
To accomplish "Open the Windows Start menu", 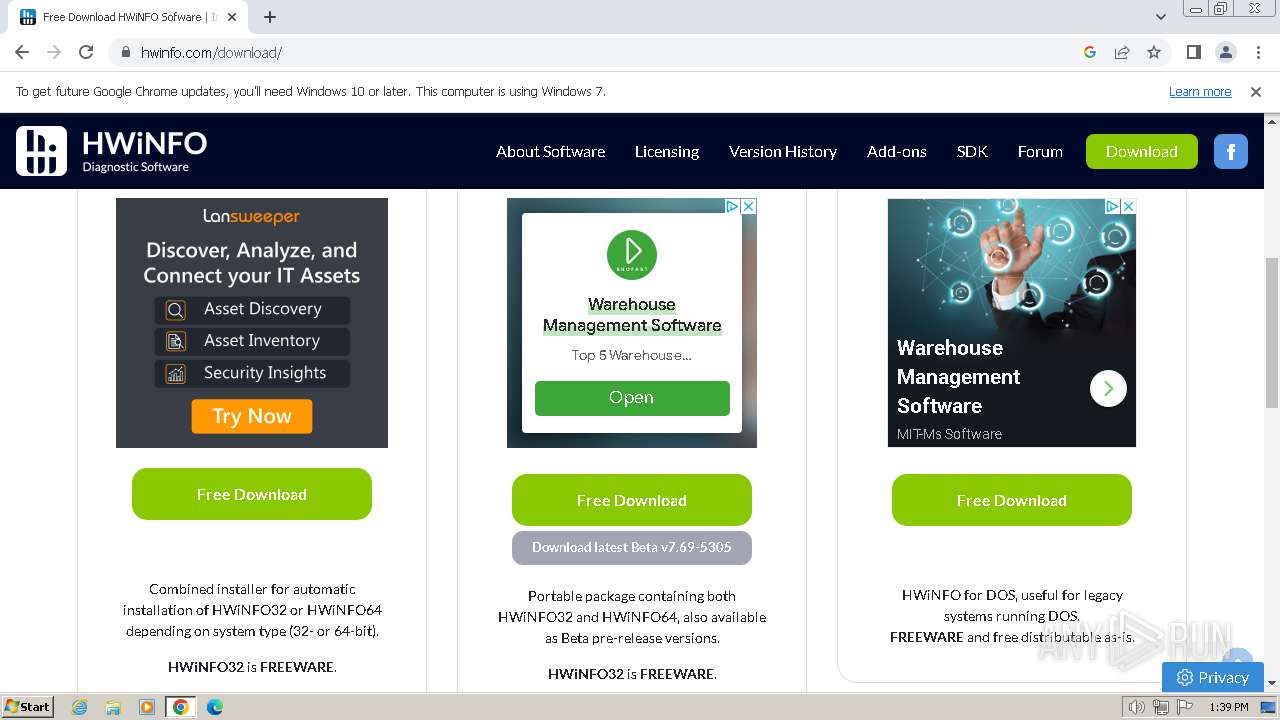I will tap(28, 707).
